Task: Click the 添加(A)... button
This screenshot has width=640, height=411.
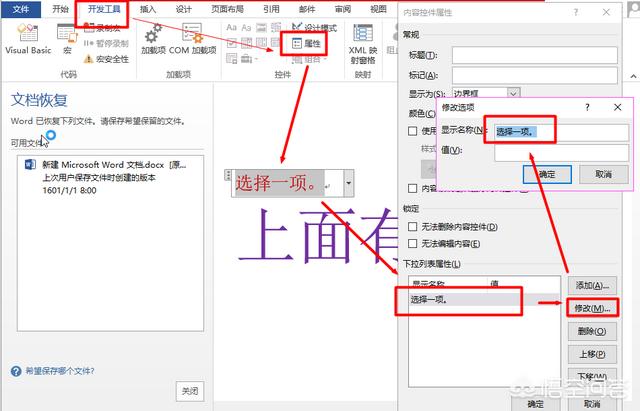Action: coord(592,285)
